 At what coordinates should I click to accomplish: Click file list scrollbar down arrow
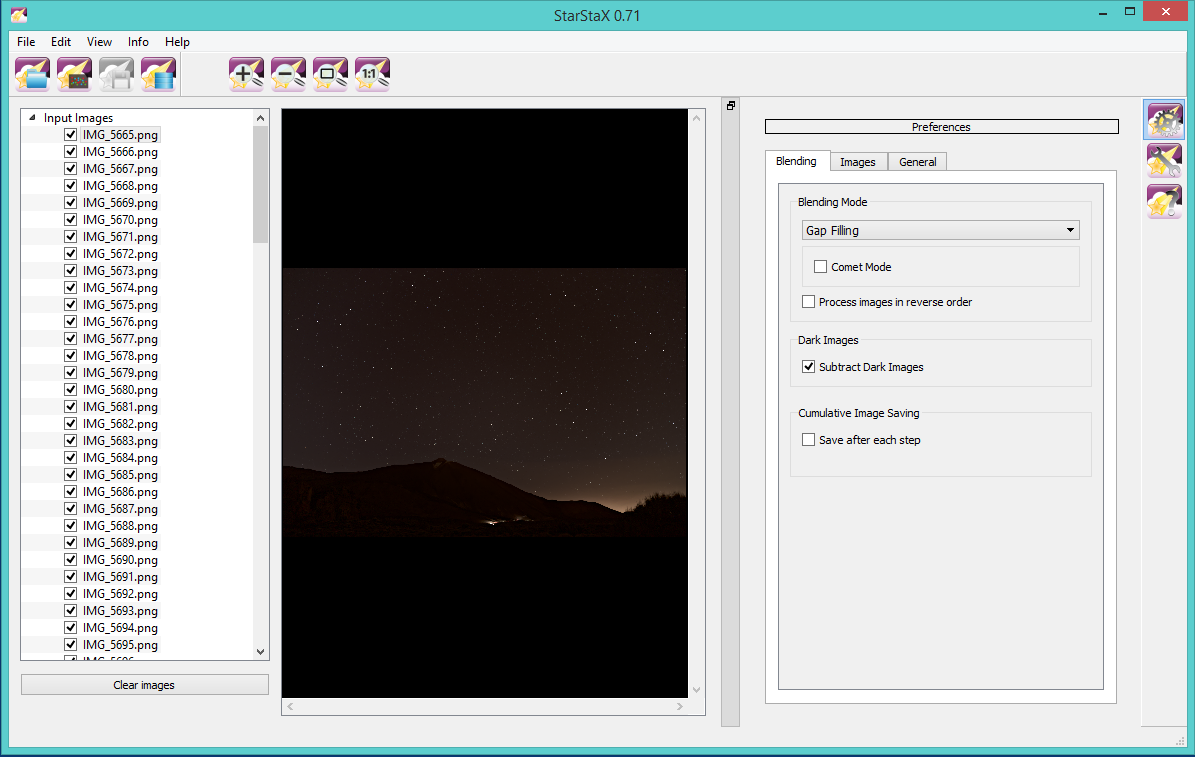click(x=261, y=652)
